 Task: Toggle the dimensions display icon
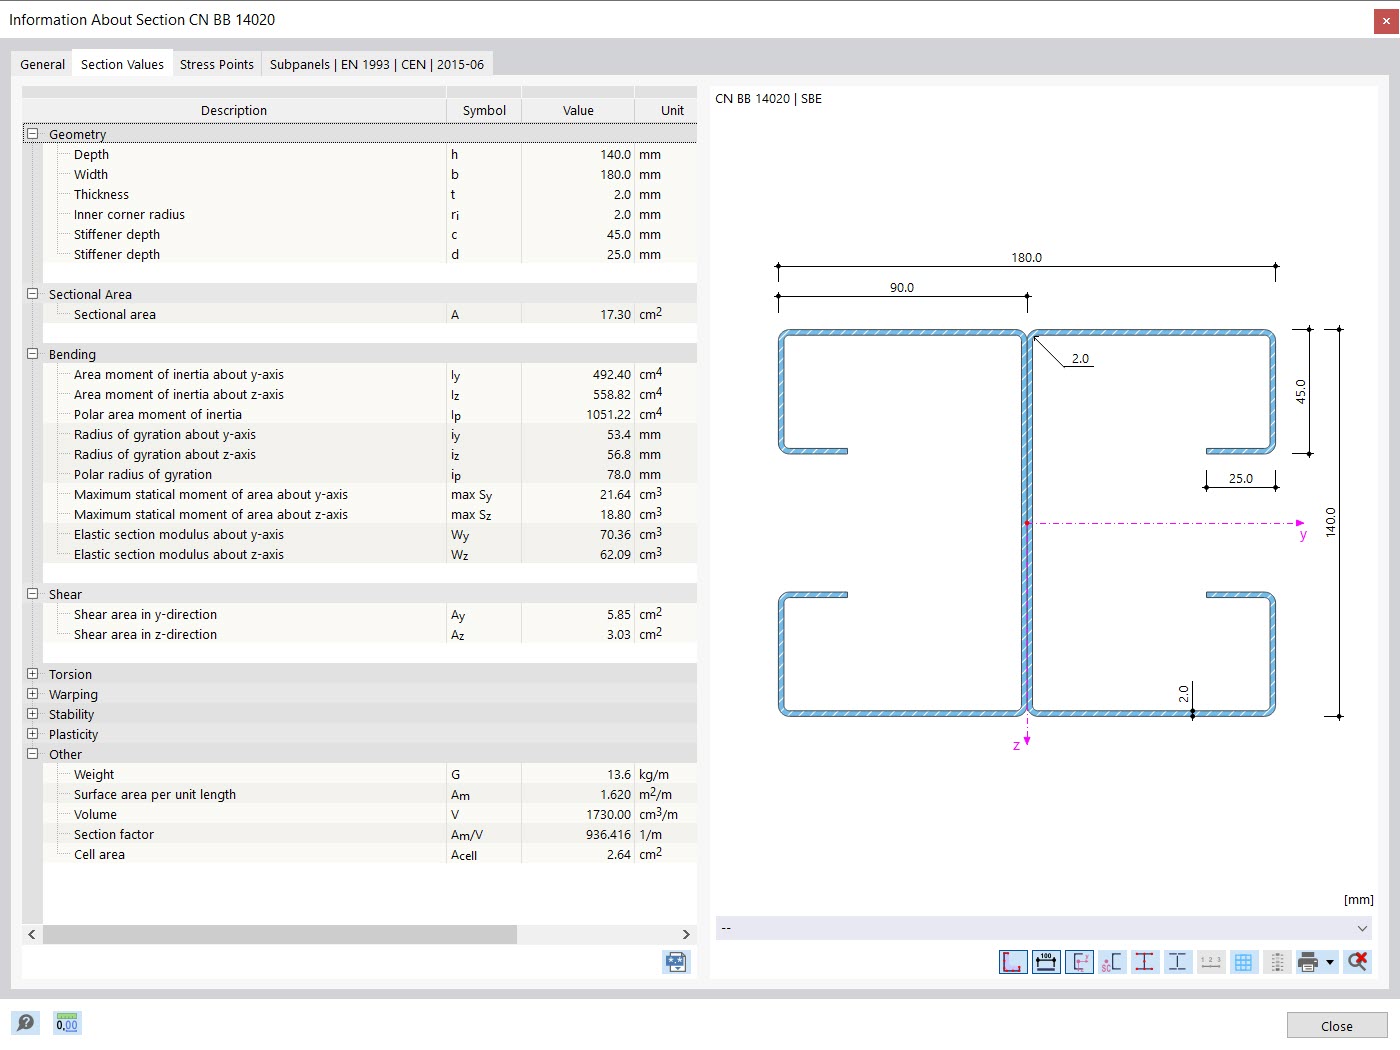(x=1046, y=962)
